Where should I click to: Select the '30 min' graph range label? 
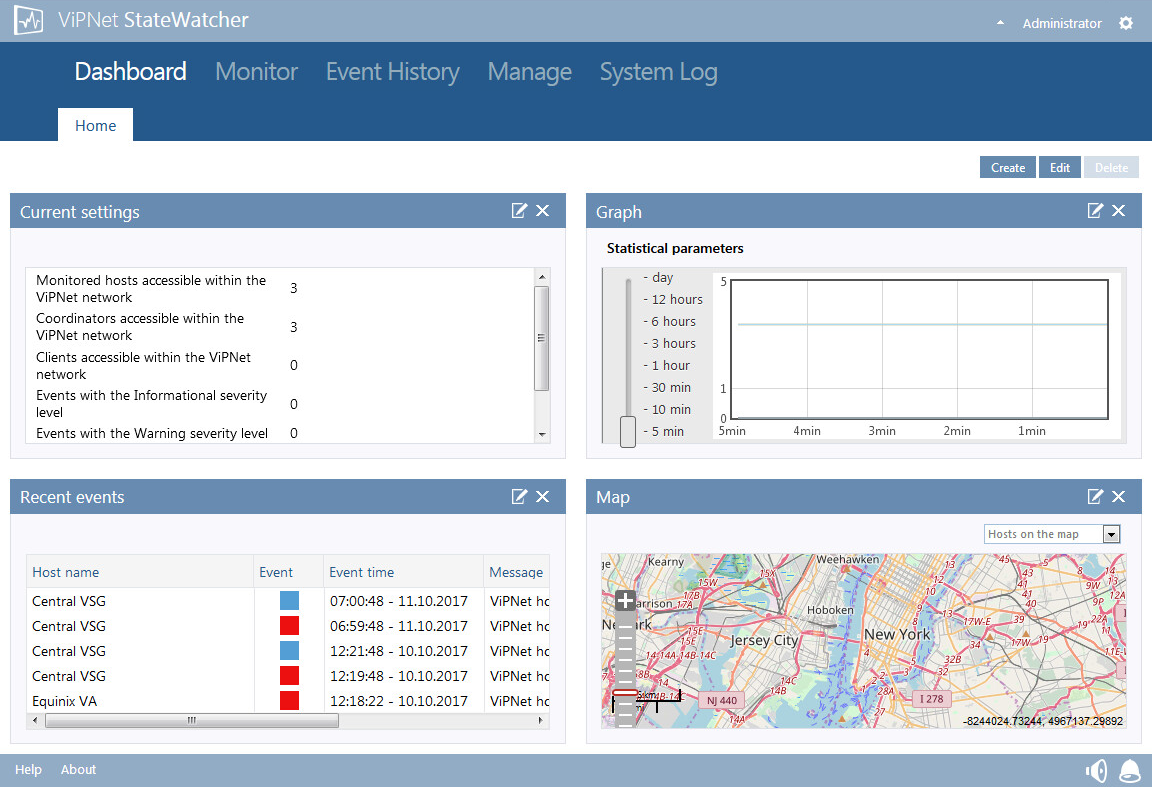coord(671,387)
